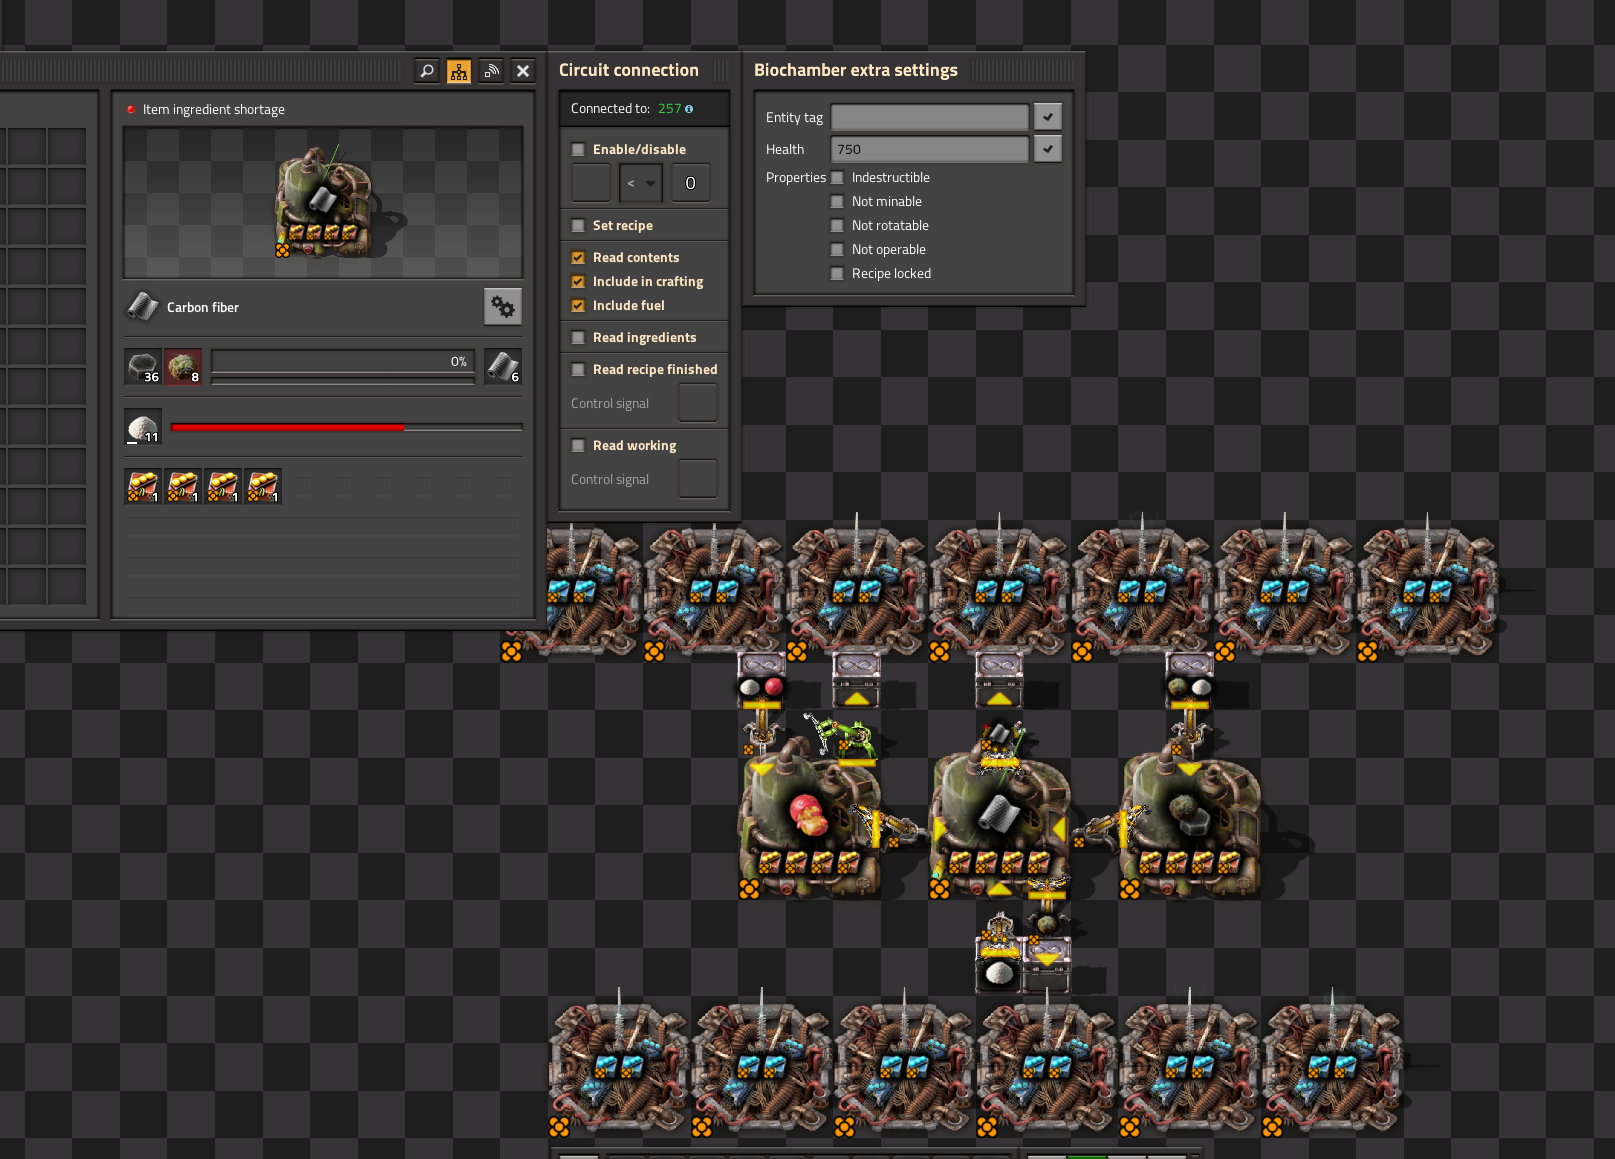
Task: Open the logistic network wireless icon
Action: (491, 71)
